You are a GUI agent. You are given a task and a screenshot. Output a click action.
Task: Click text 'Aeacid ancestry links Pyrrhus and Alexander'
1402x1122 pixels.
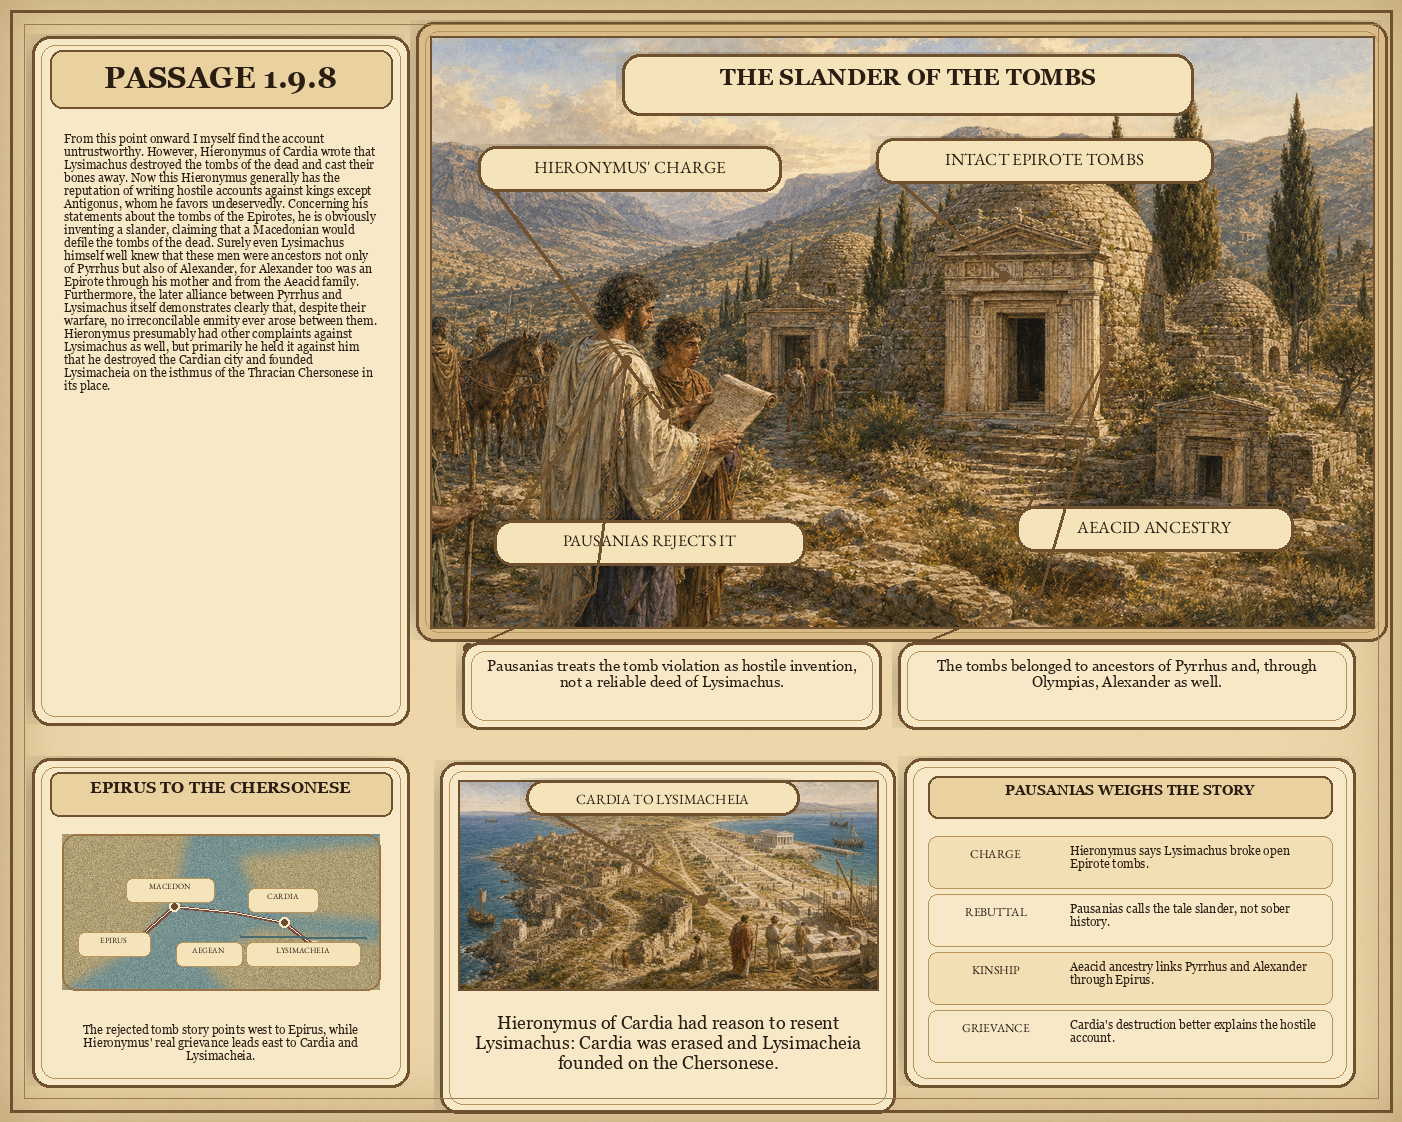[1188, 967]
